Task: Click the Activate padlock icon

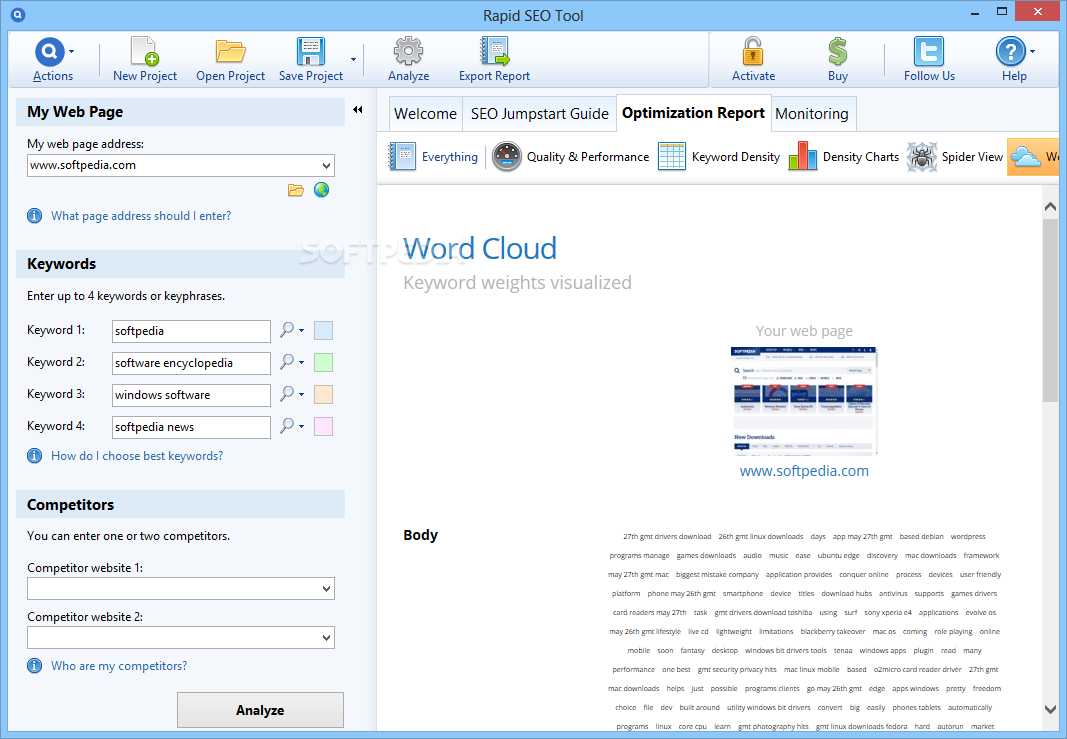Action: click(x=753, y=52)
